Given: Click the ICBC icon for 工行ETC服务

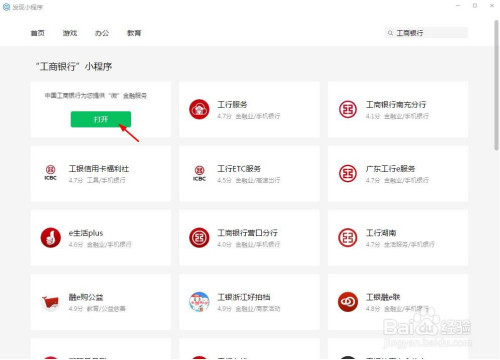Looking at the screenshot, I should [199, 173].
